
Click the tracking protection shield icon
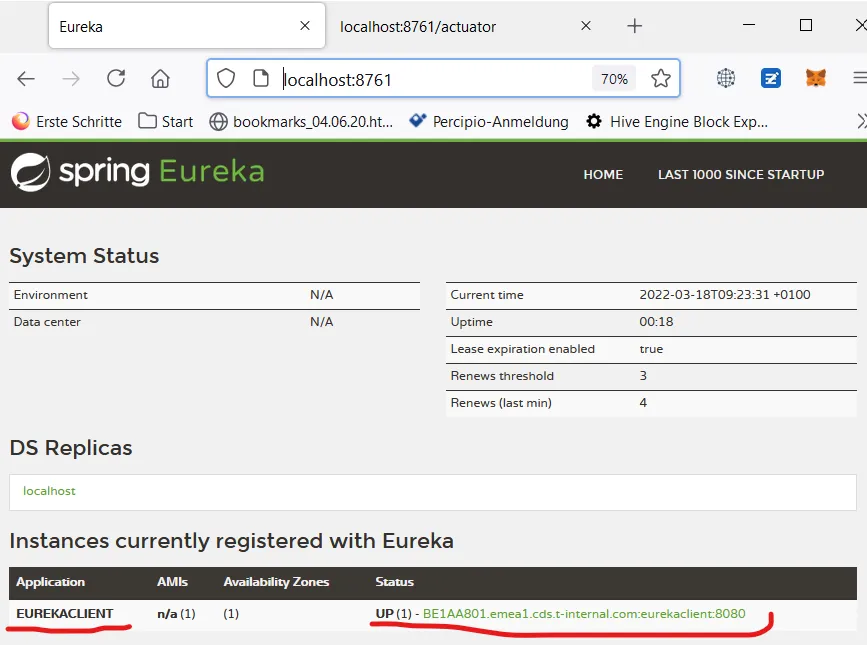(226, 78)
